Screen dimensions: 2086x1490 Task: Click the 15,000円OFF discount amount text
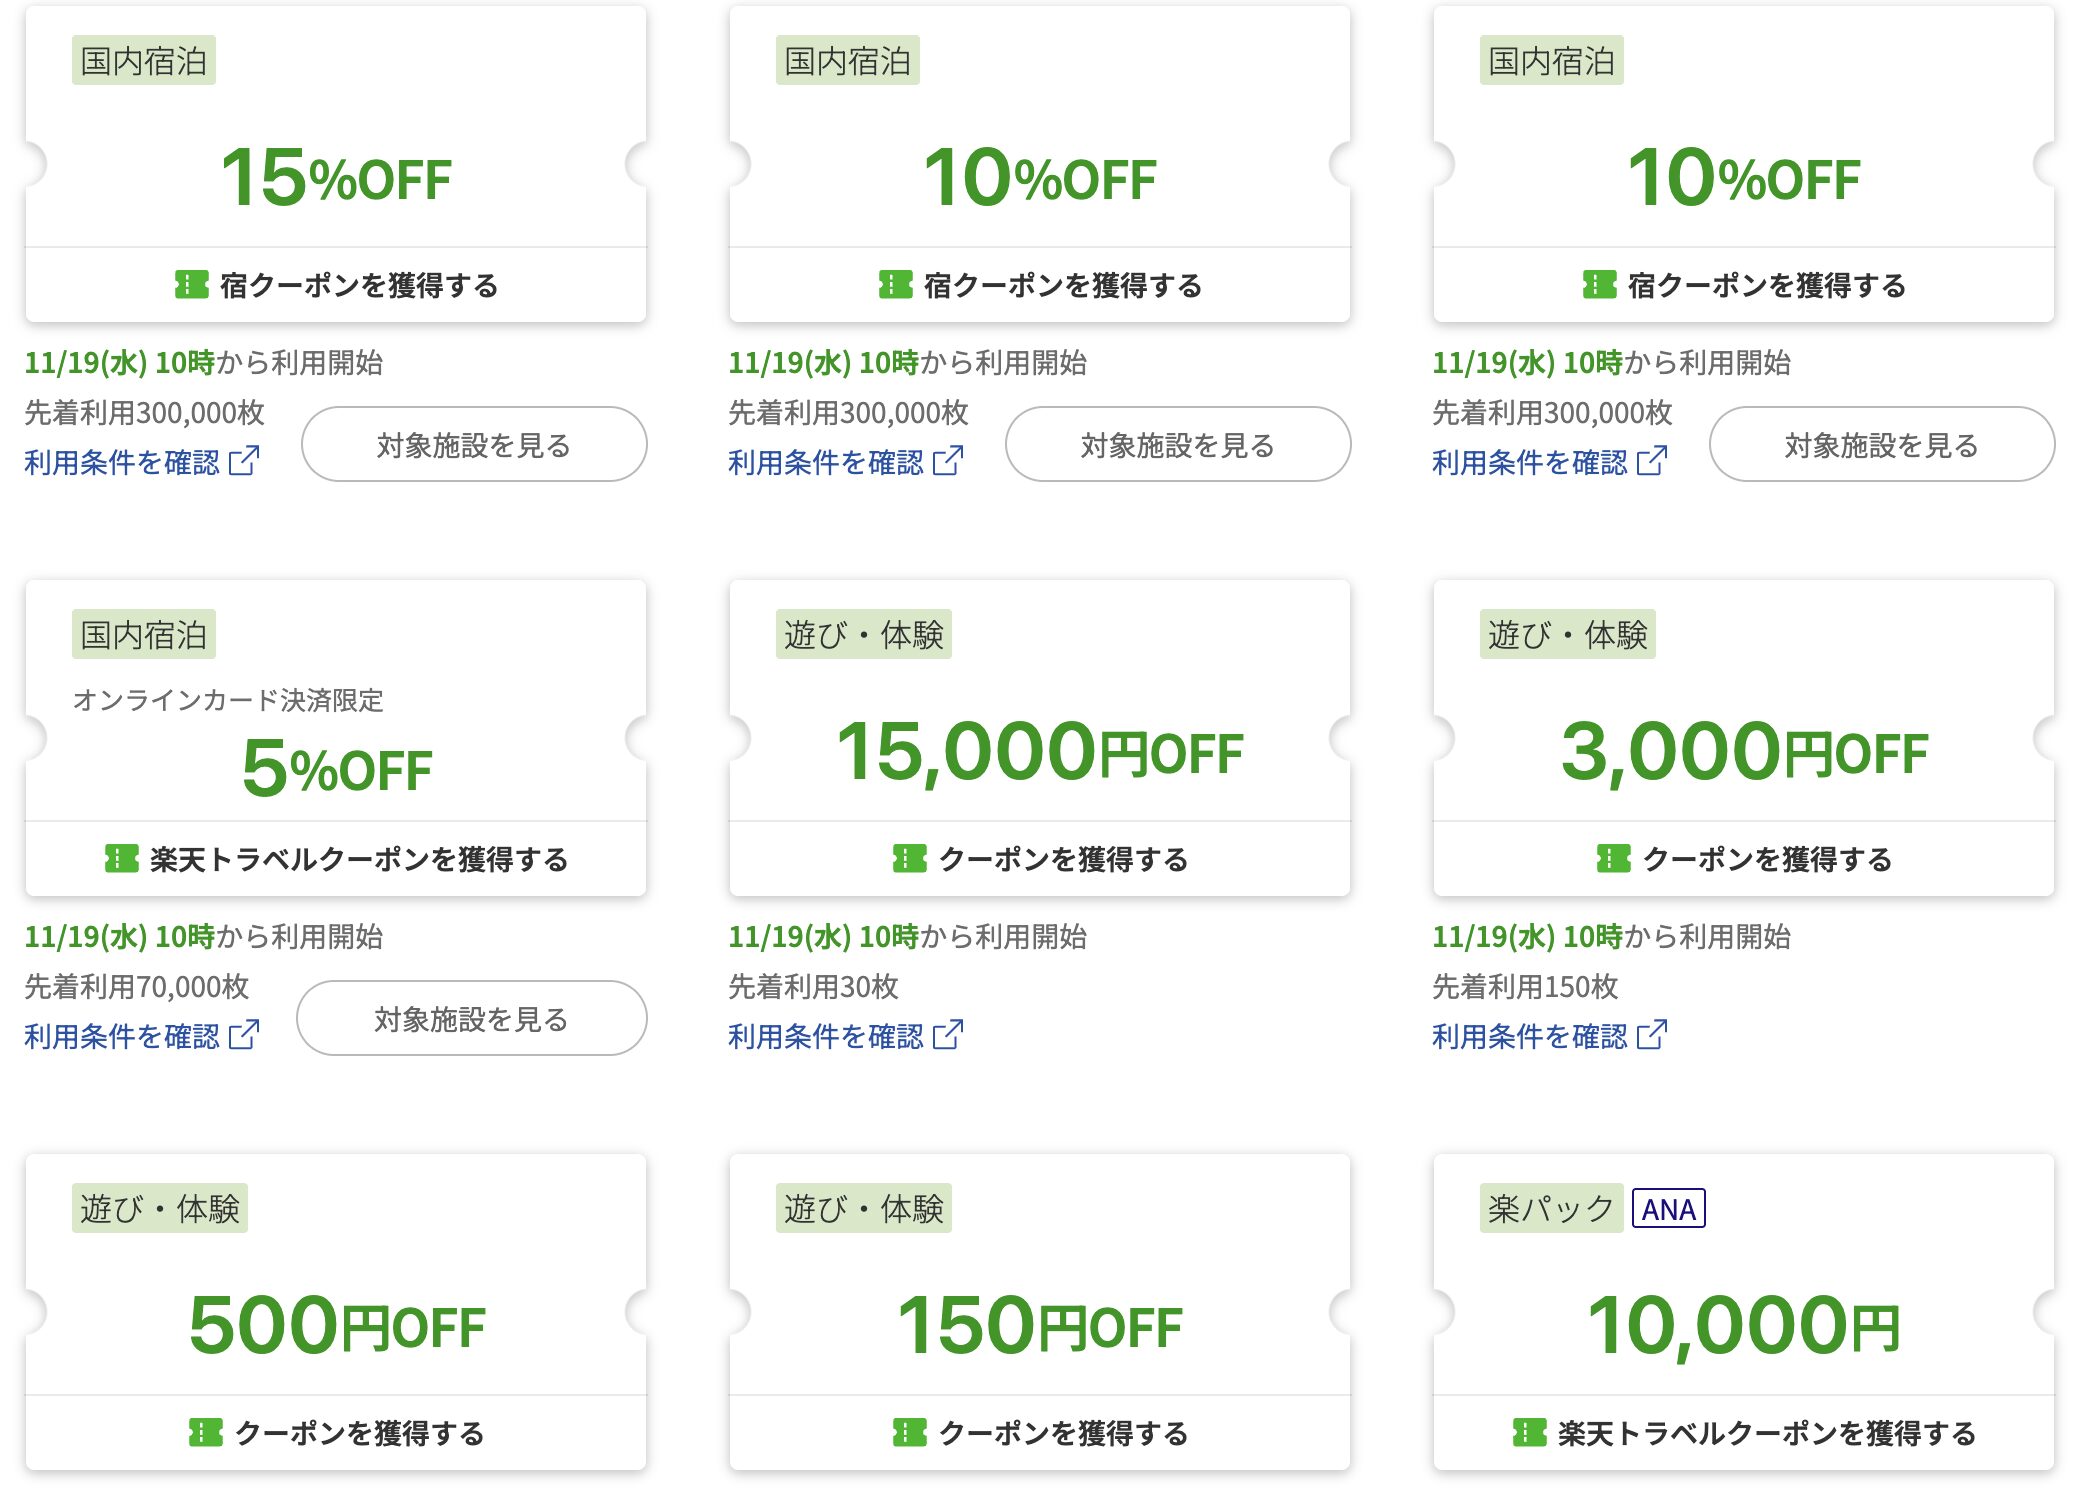point(1040,752)
